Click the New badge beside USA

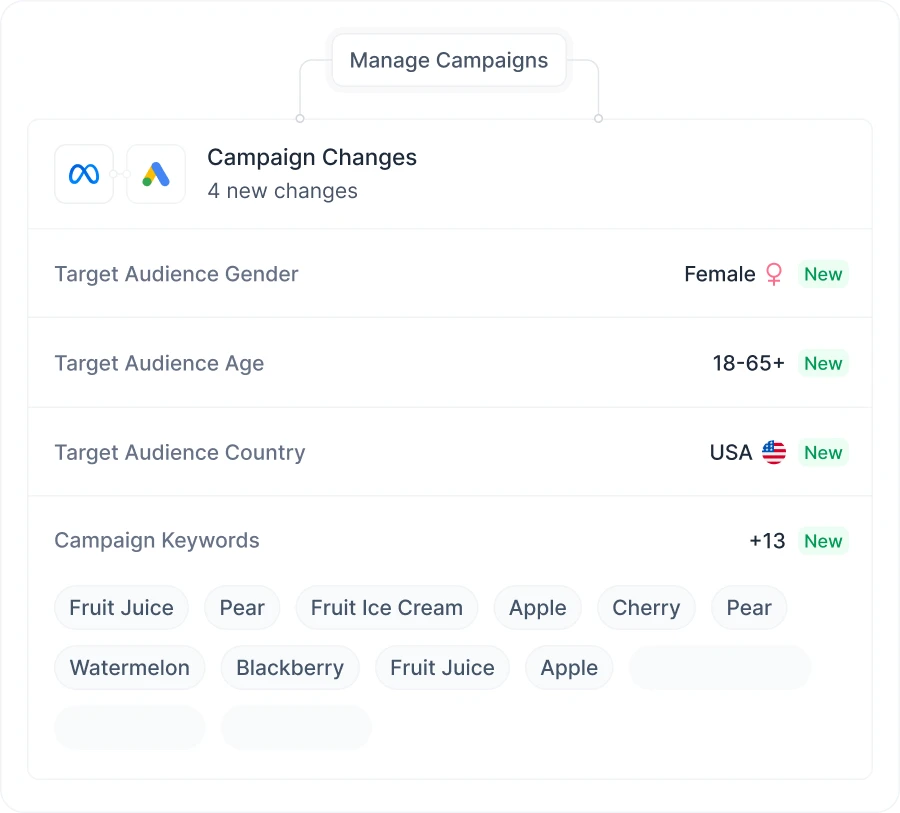tap(823, 452)
